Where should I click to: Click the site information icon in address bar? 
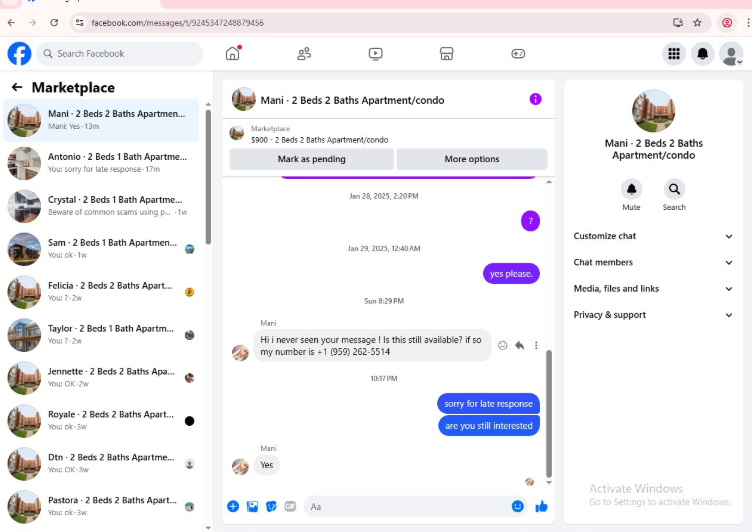[x=80, y=23]
